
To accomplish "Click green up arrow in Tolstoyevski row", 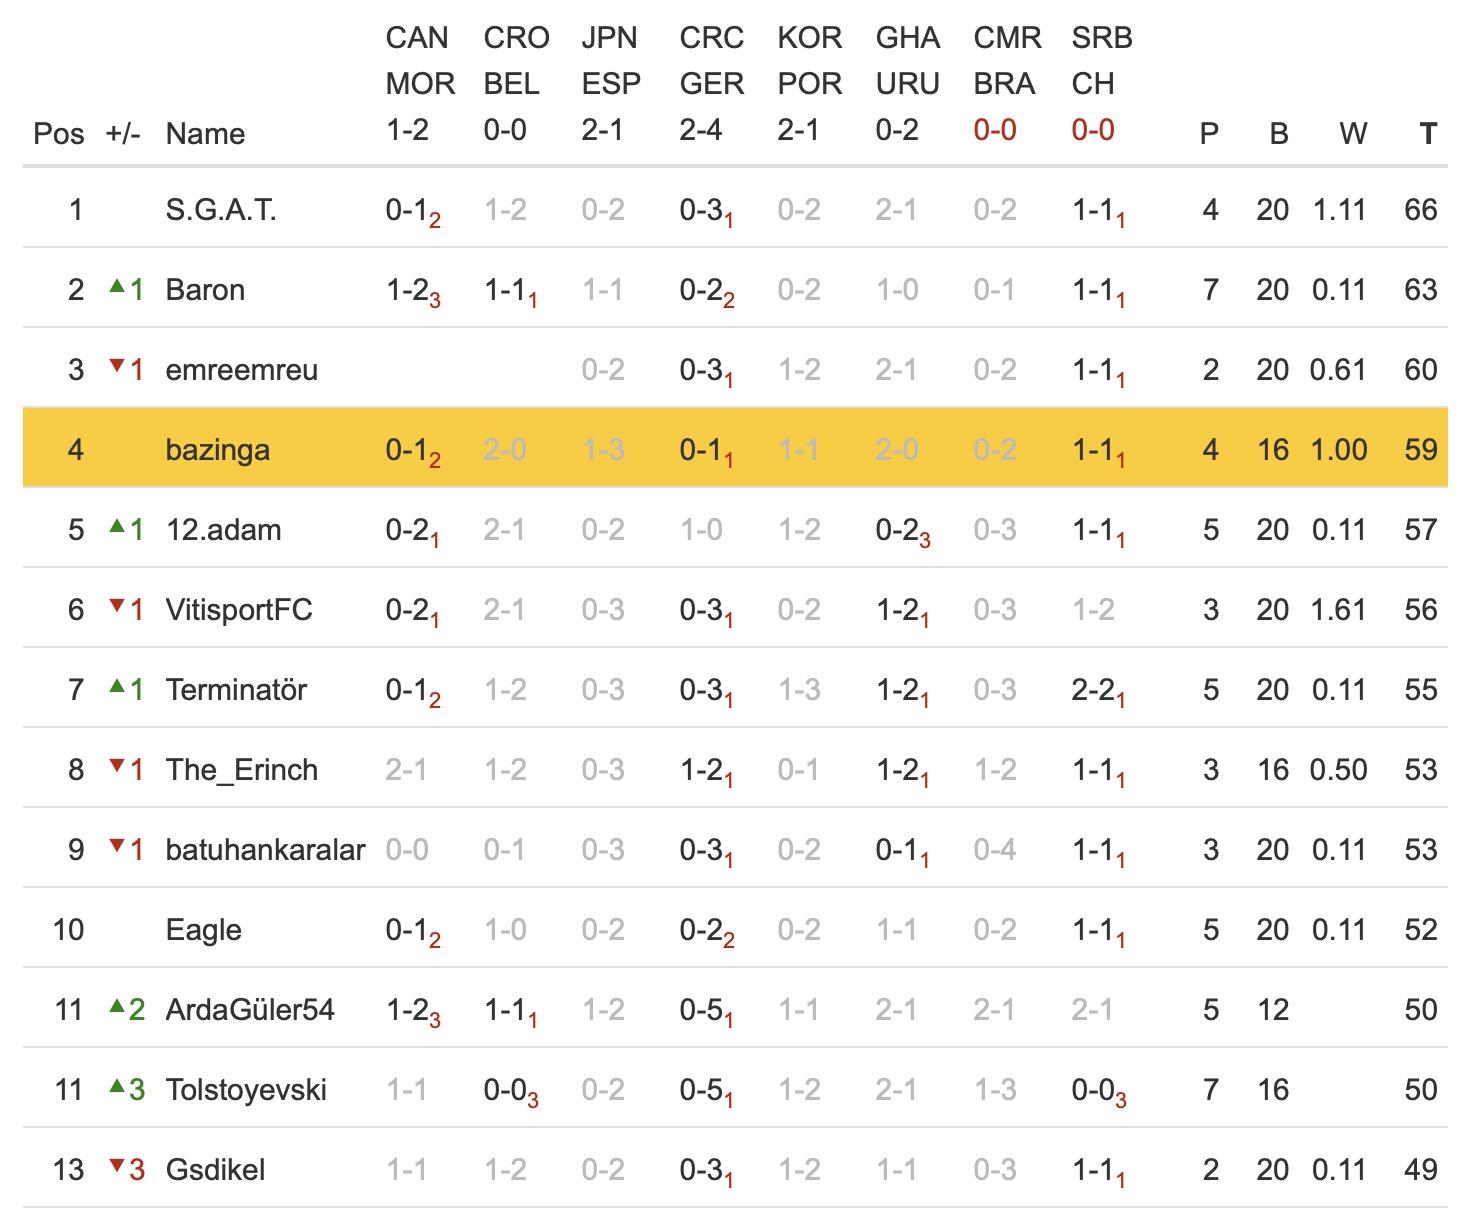I will [x=117, y=1086].
